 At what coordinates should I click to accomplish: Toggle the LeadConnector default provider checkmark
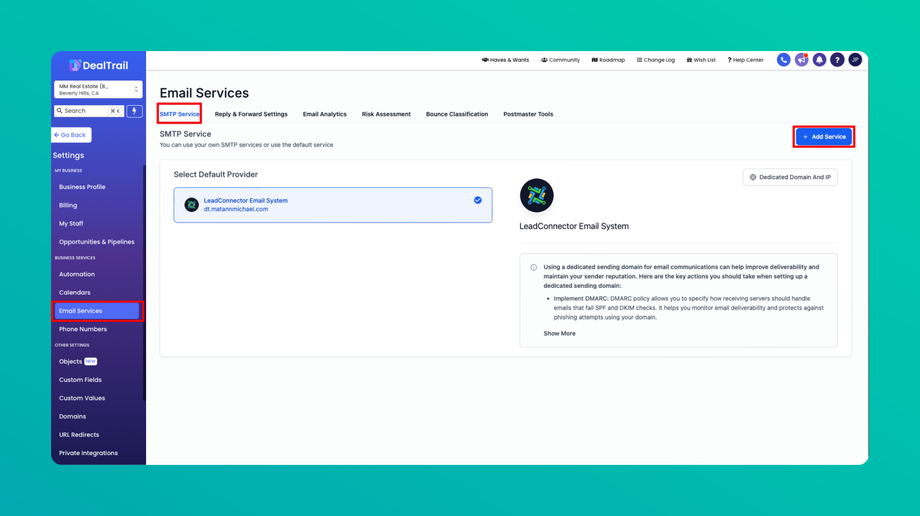(x=478, y=200)
